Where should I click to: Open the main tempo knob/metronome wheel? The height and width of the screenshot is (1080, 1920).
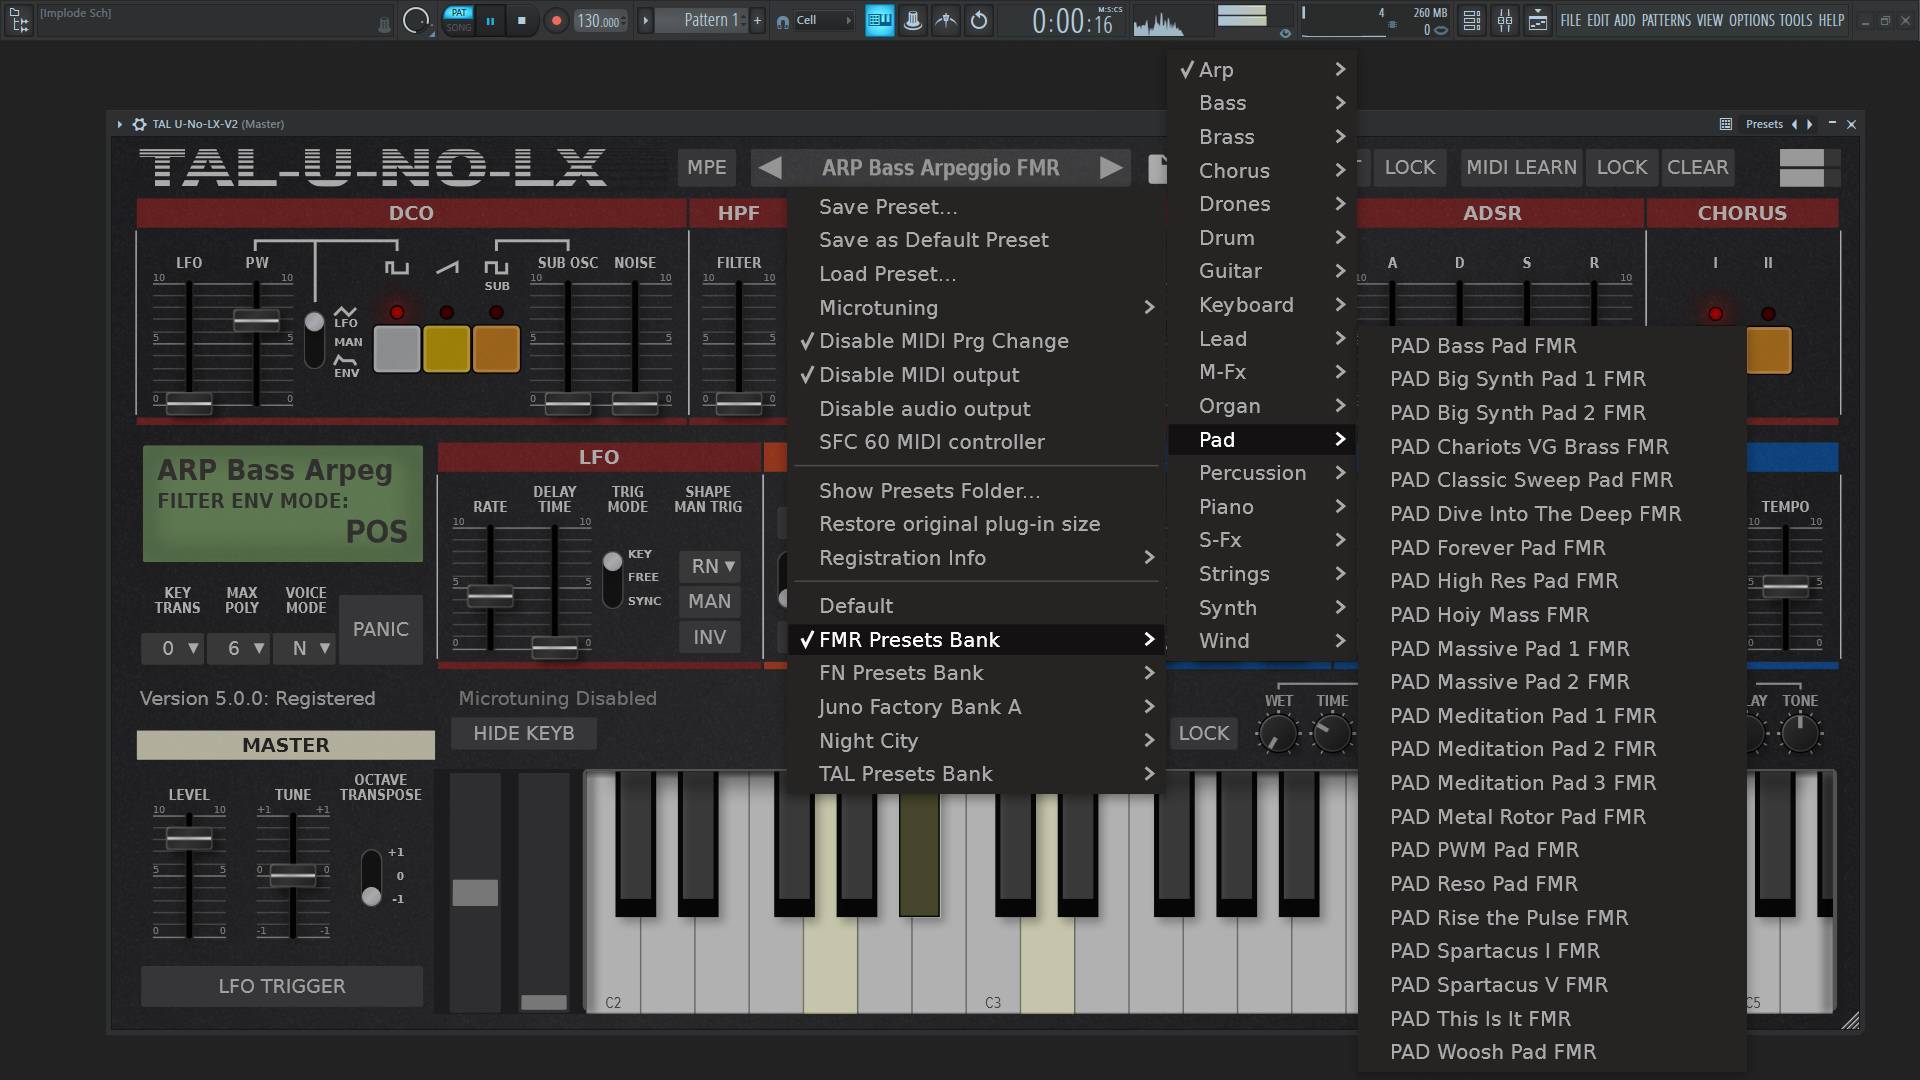pyautogui.click(x=415, y=21)
